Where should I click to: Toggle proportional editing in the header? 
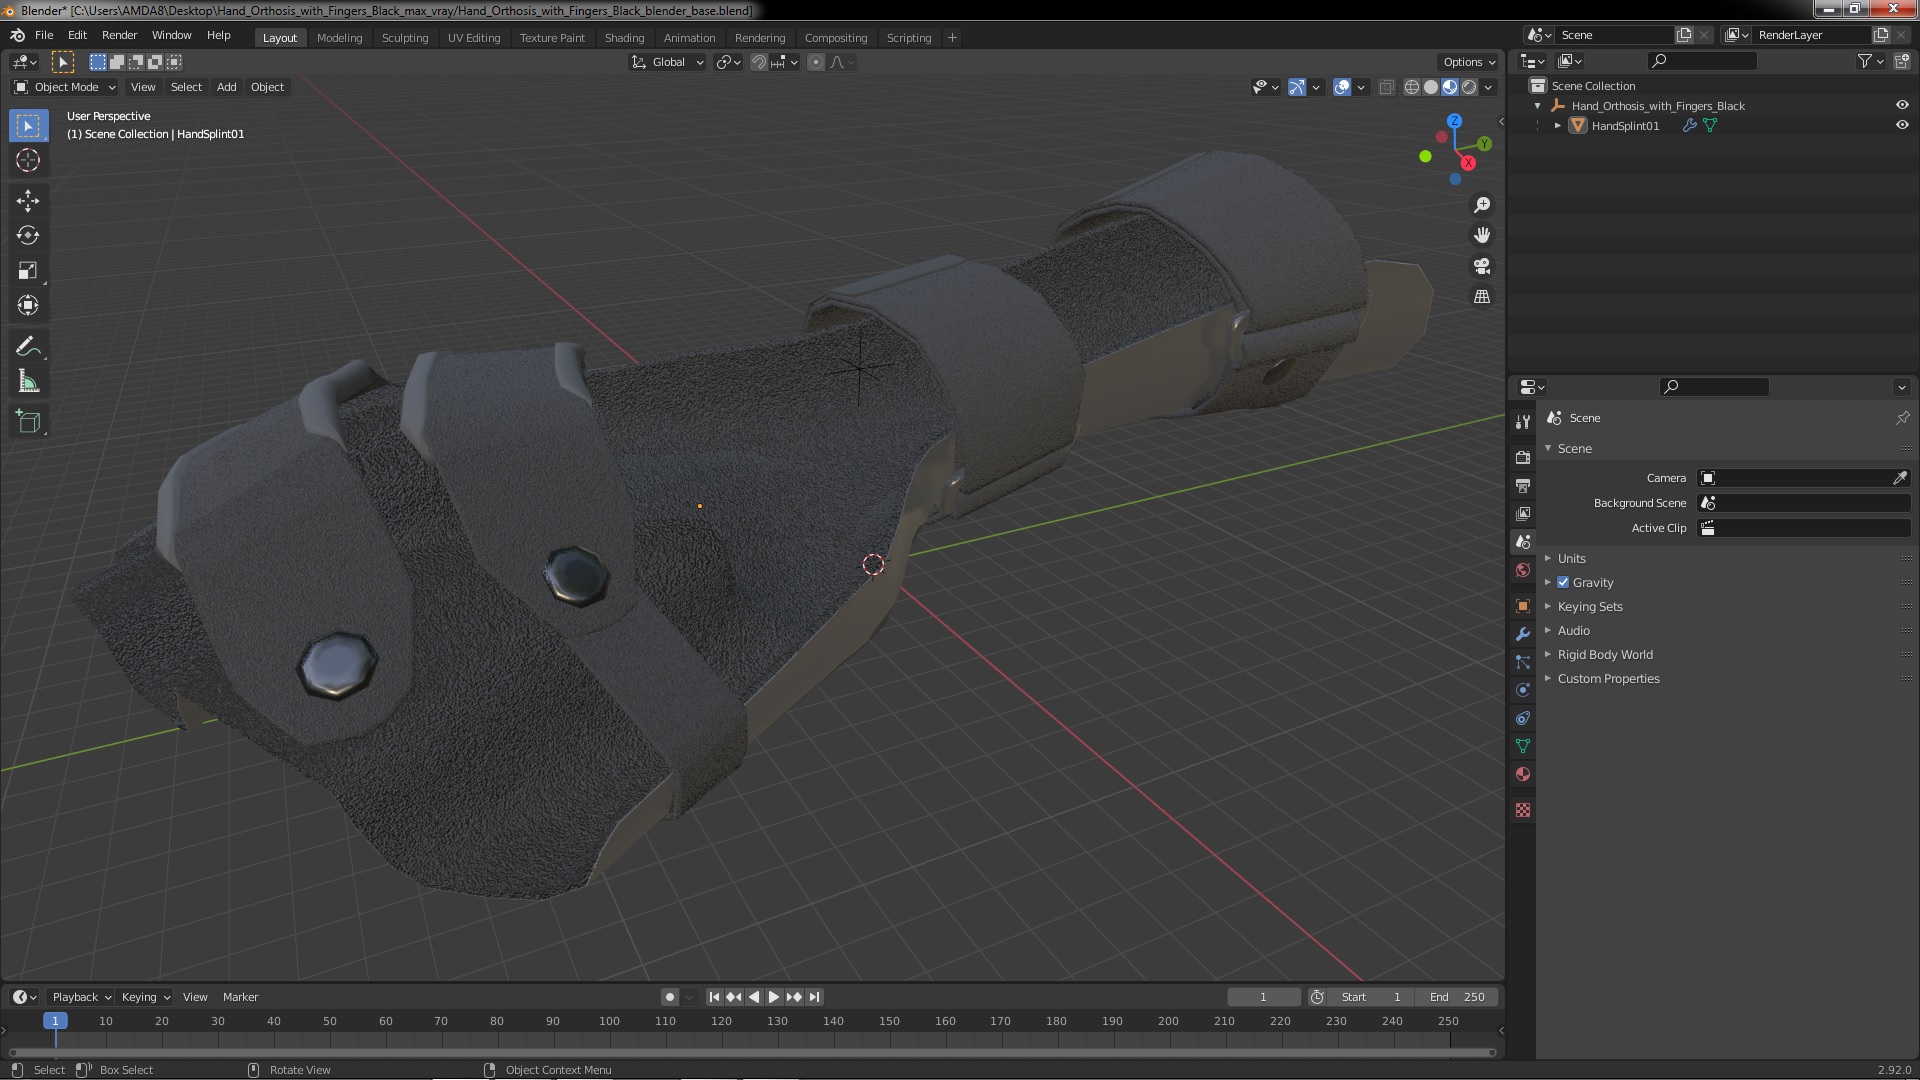(816, 62)
